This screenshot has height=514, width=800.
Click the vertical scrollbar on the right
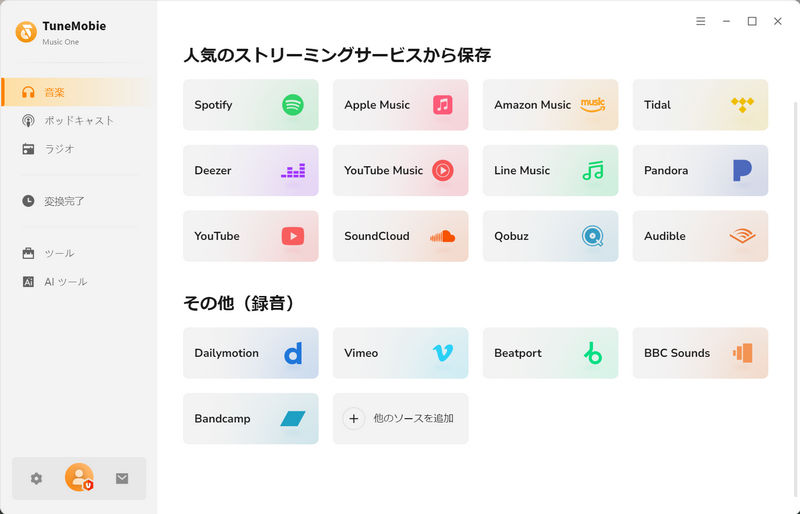point(796,299)
